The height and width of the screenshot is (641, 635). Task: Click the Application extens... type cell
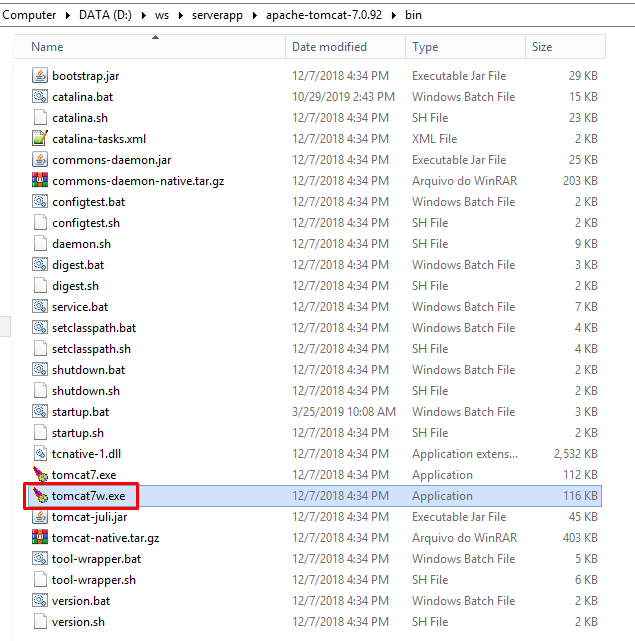click(x=465, y=454)
